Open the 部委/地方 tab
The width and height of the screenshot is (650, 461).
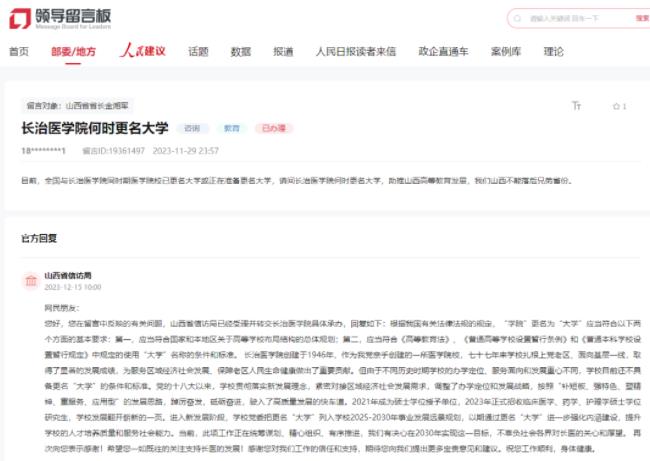pos(73,51)
